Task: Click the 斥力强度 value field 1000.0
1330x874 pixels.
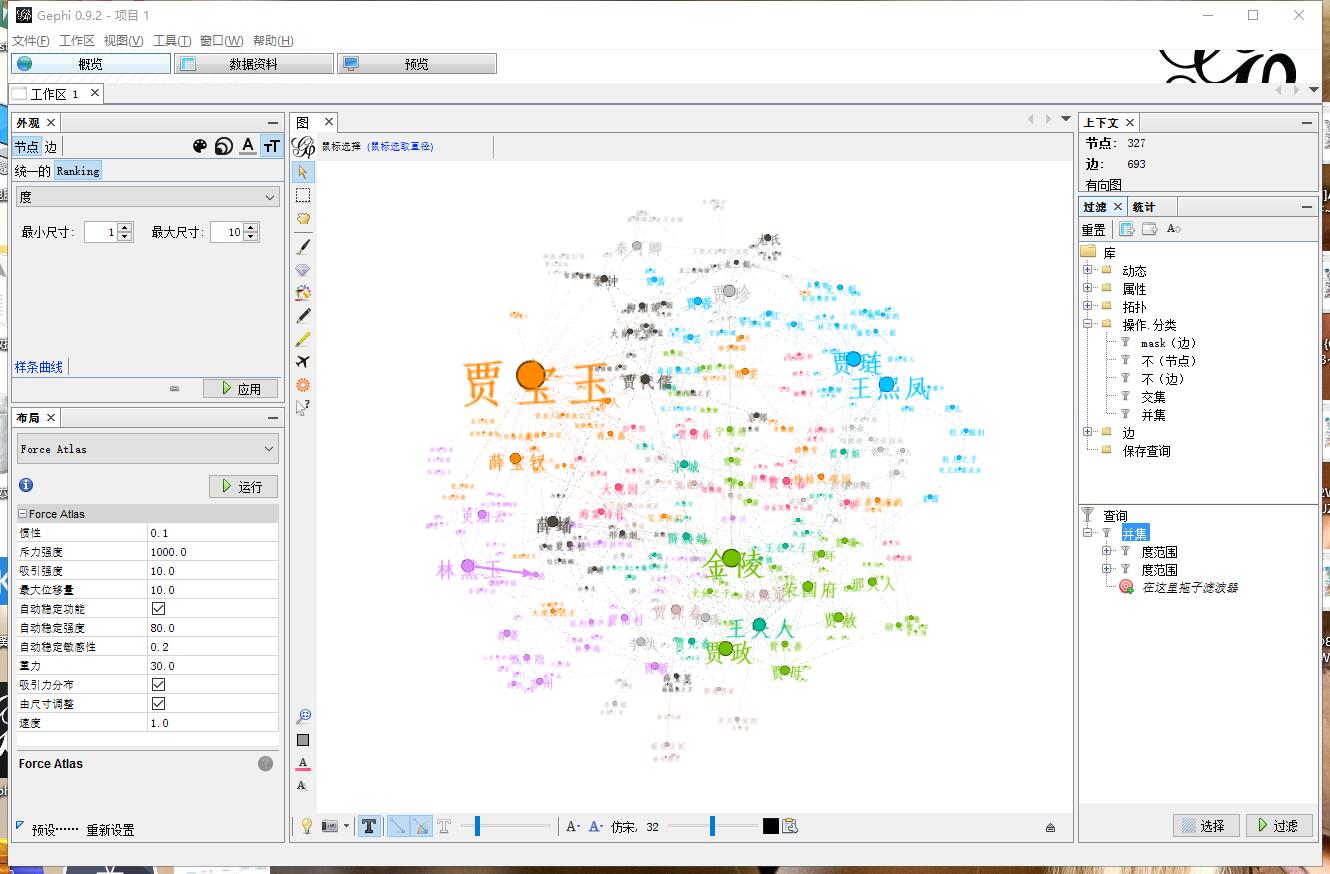Action: [x=212, y=552]
